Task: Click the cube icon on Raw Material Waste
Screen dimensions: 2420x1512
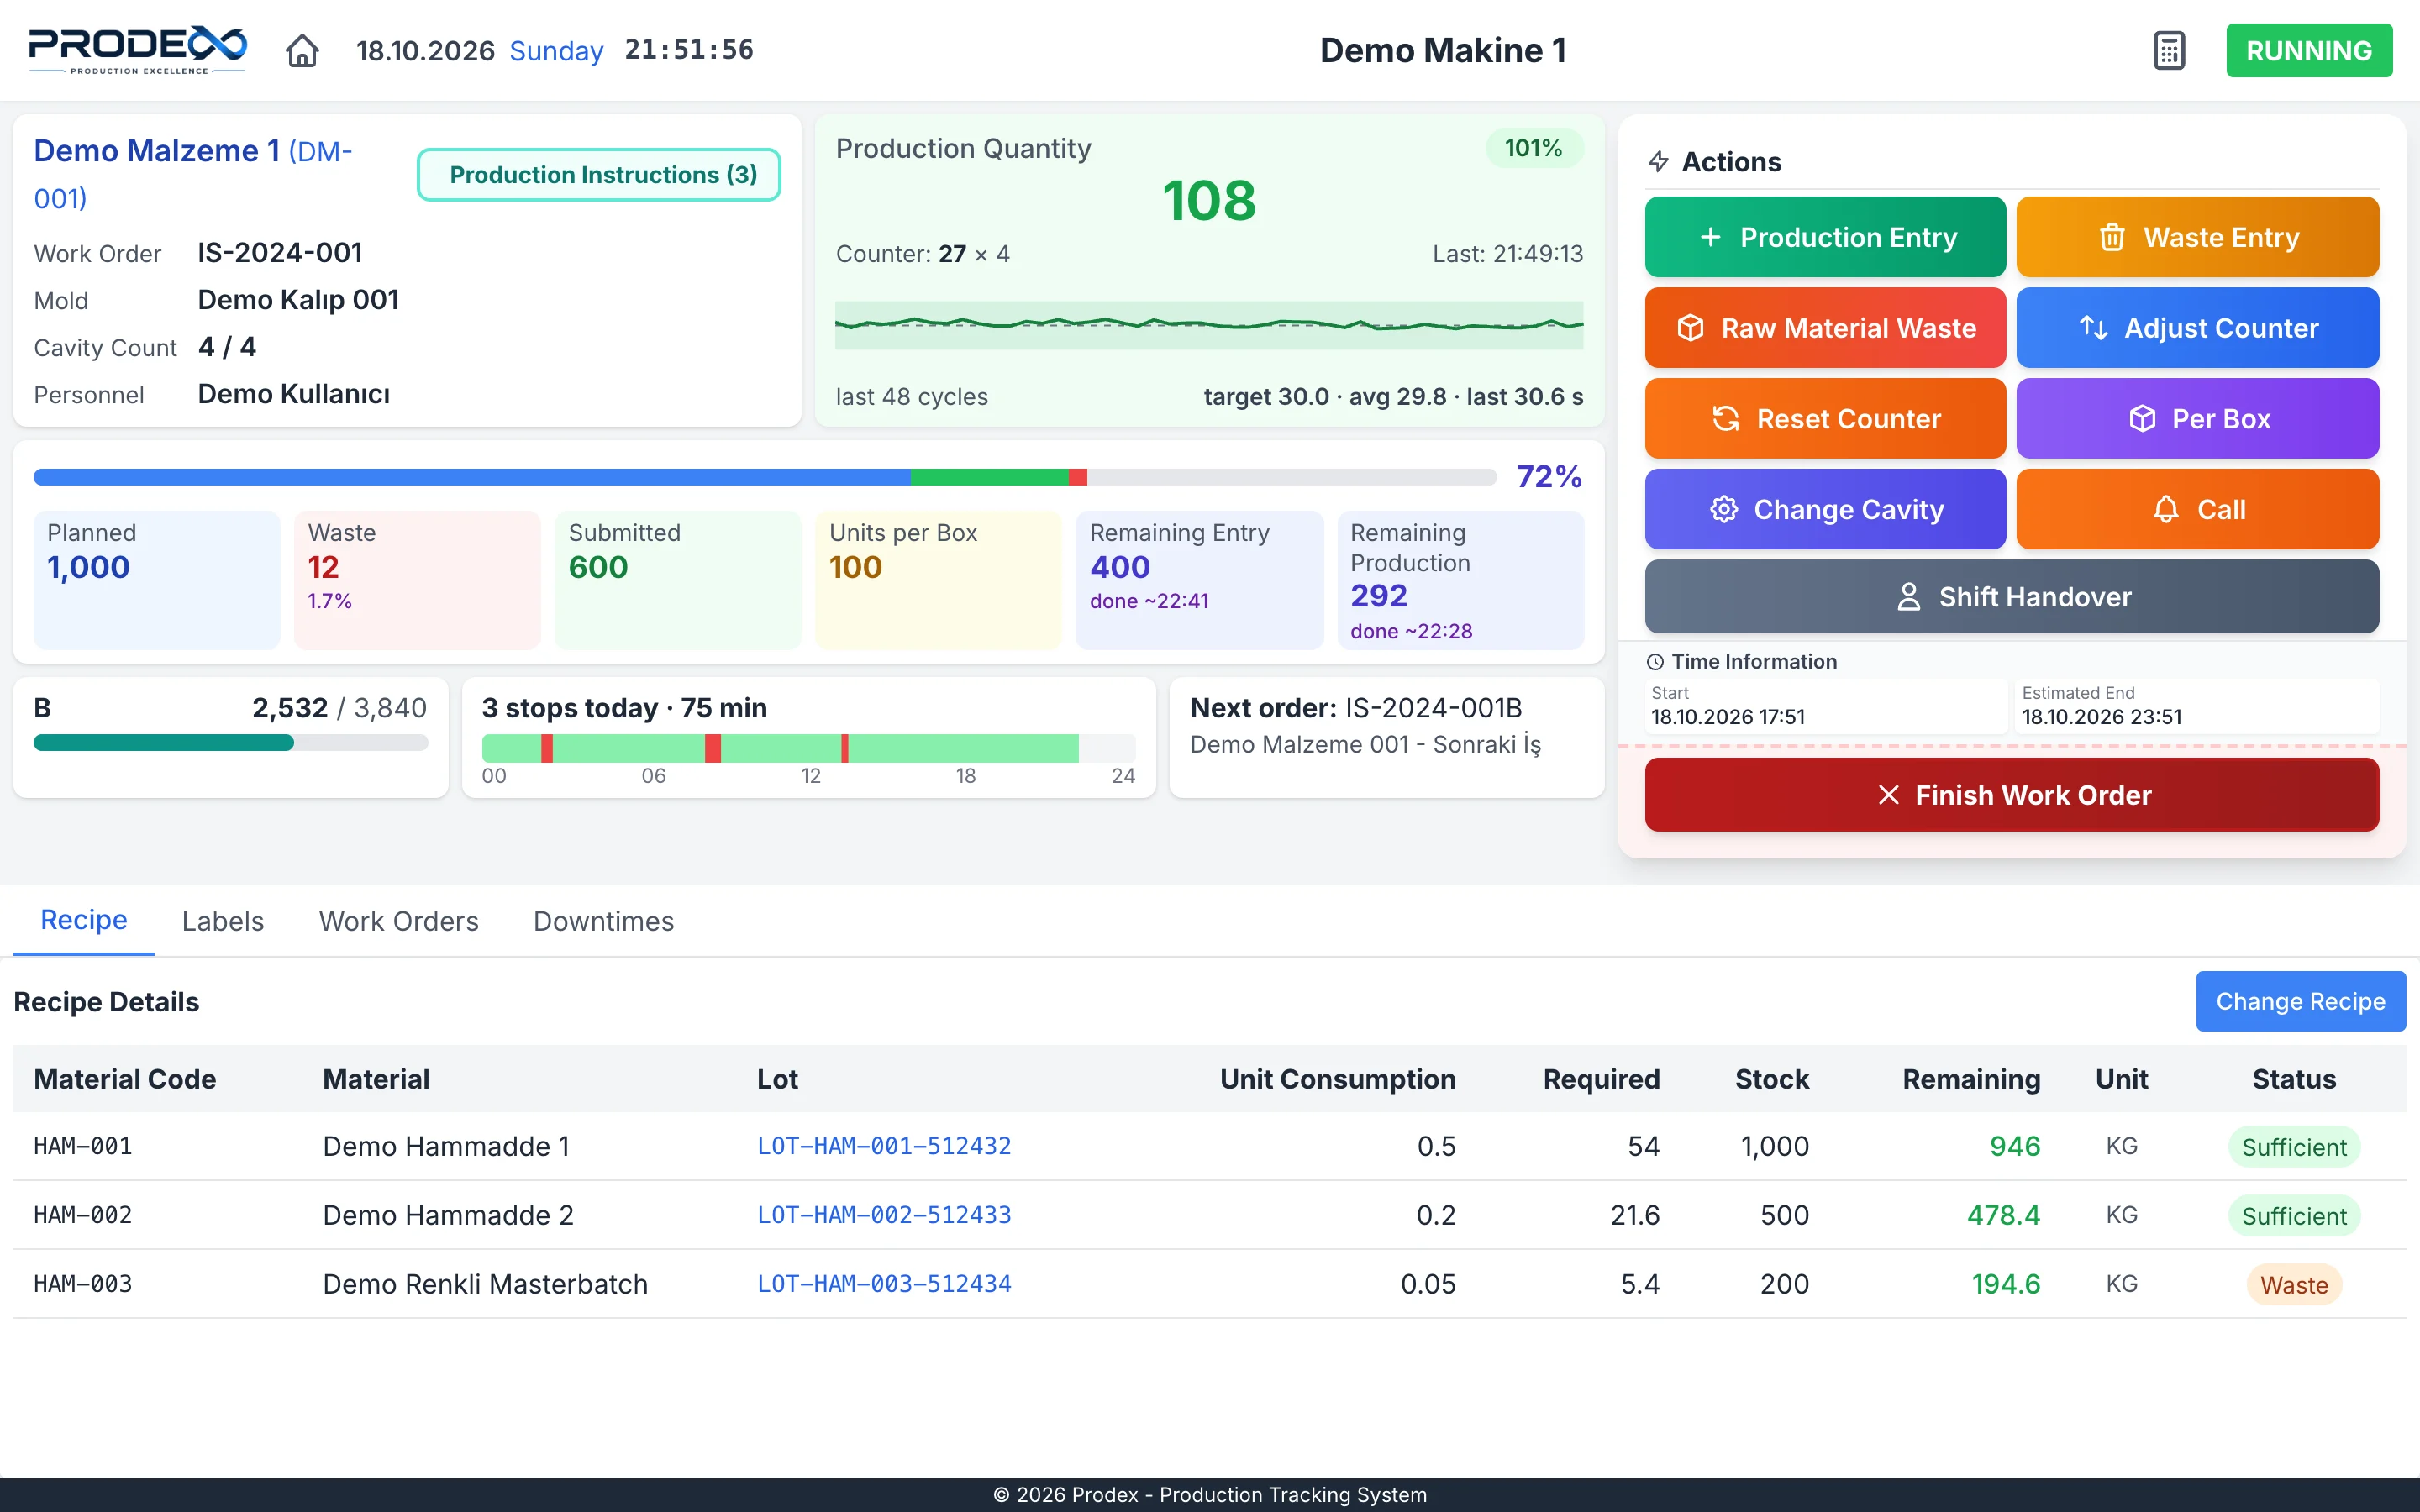Action: (x=1690, y=328)
